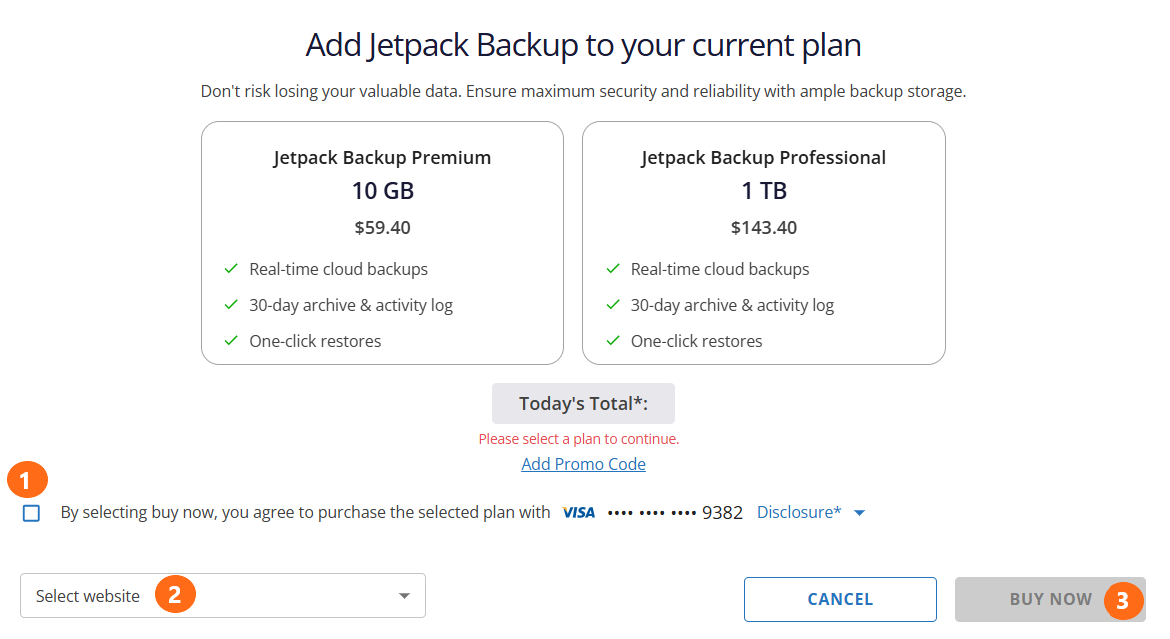Click the dropdown arrow beside Select website
This screenshot has height=639, width=1170.
tap(404, 594)
